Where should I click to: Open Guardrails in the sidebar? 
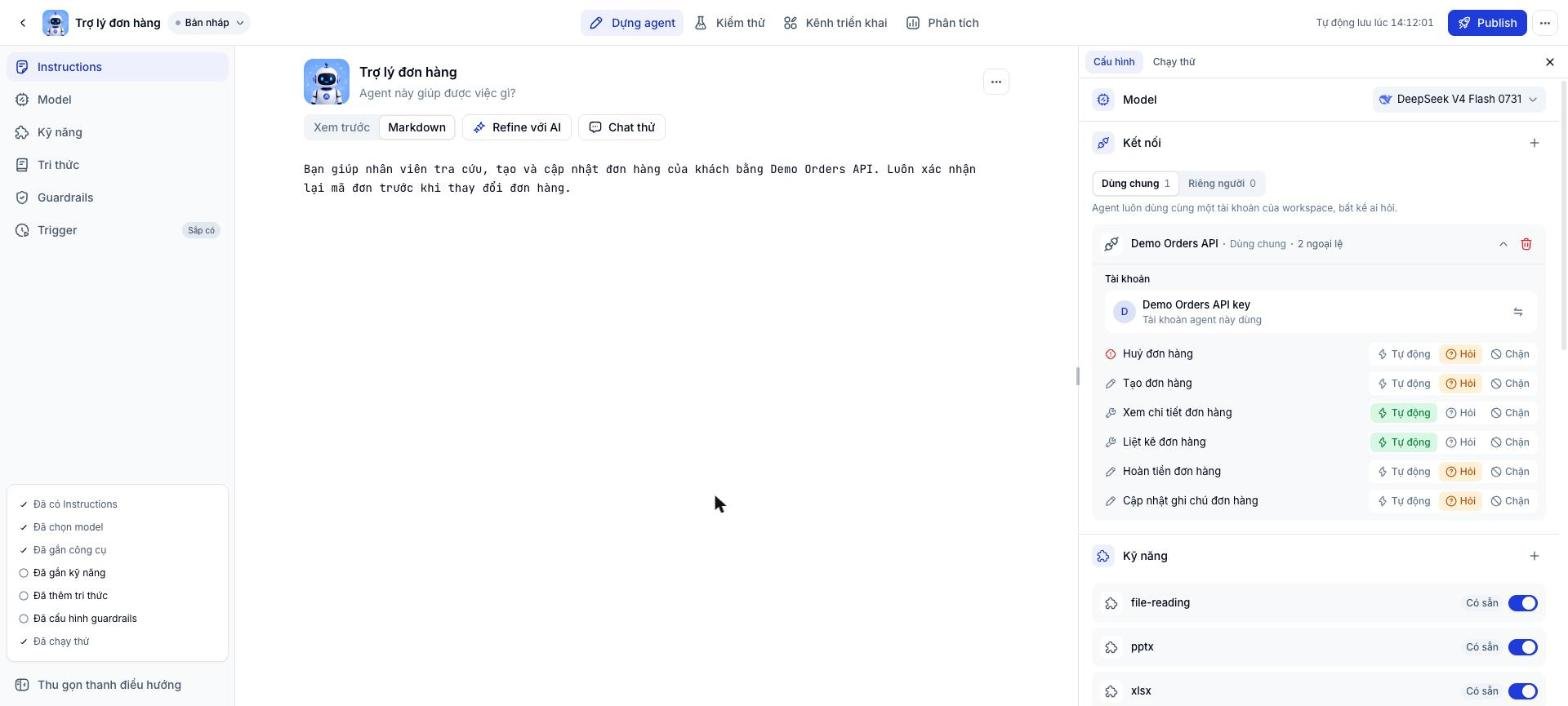point(117,198)
